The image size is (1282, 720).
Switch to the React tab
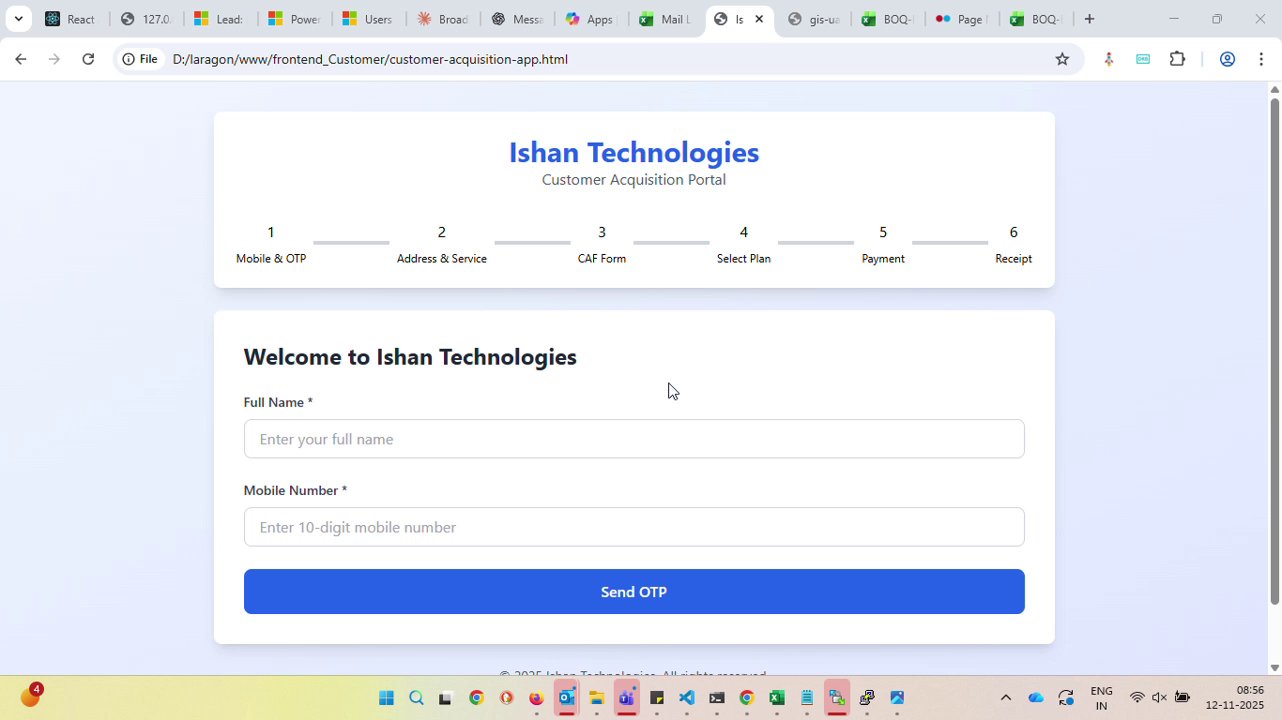[x=70, y=19]
